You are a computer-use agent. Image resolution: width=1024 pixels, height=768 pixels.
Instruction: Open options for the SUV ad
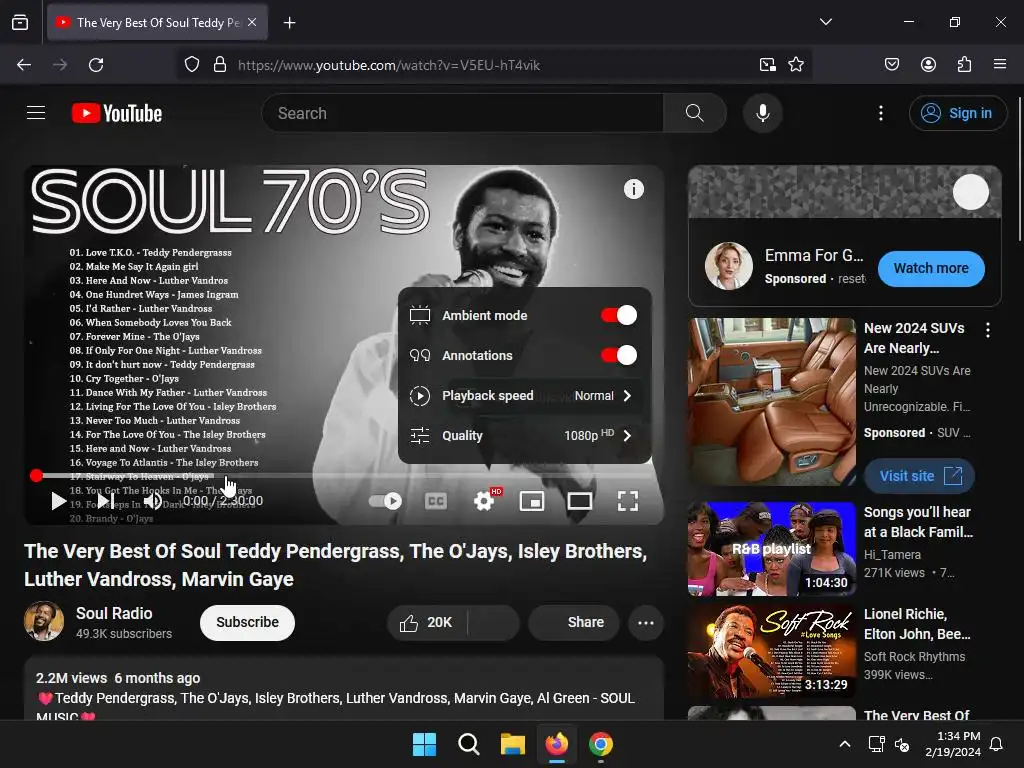tap(987, 330)
